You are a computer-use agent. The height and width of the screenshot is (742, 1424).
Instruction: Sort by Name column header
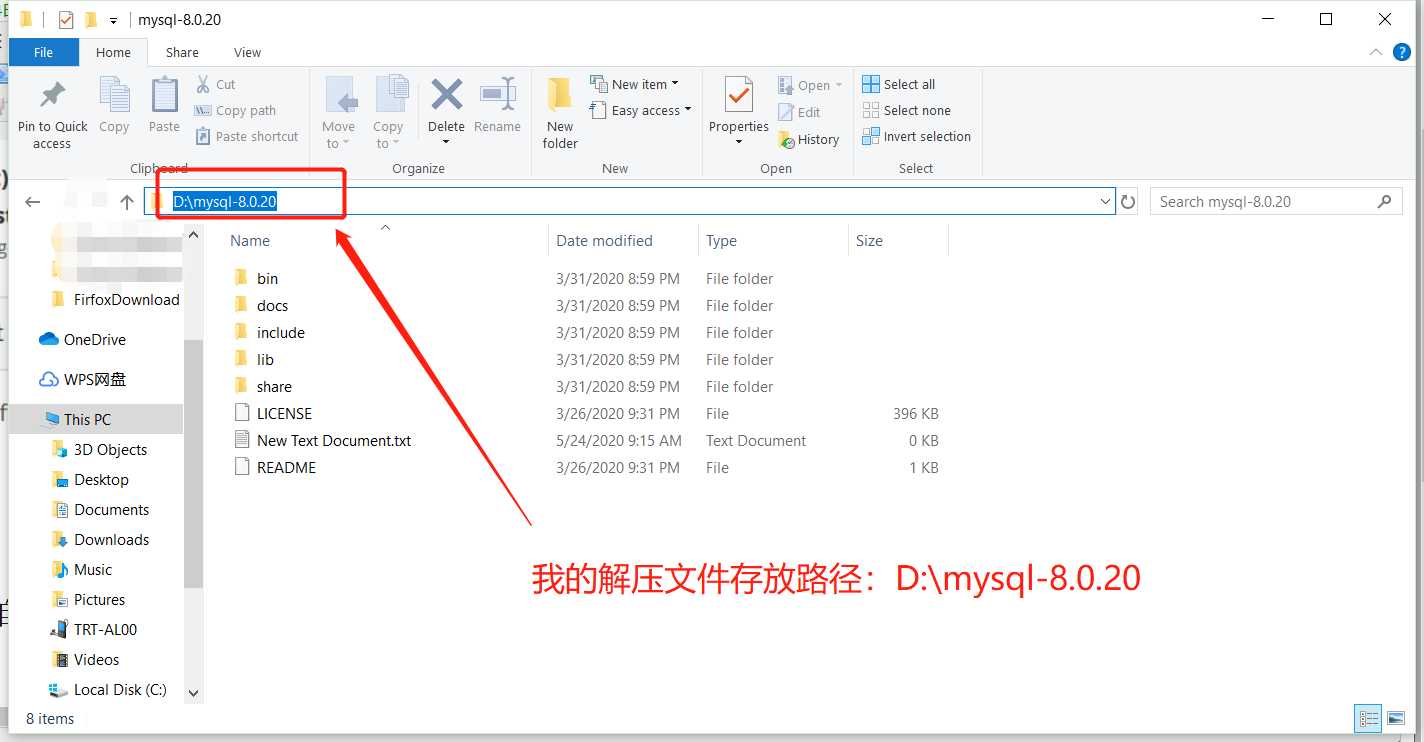pos(250,240)
